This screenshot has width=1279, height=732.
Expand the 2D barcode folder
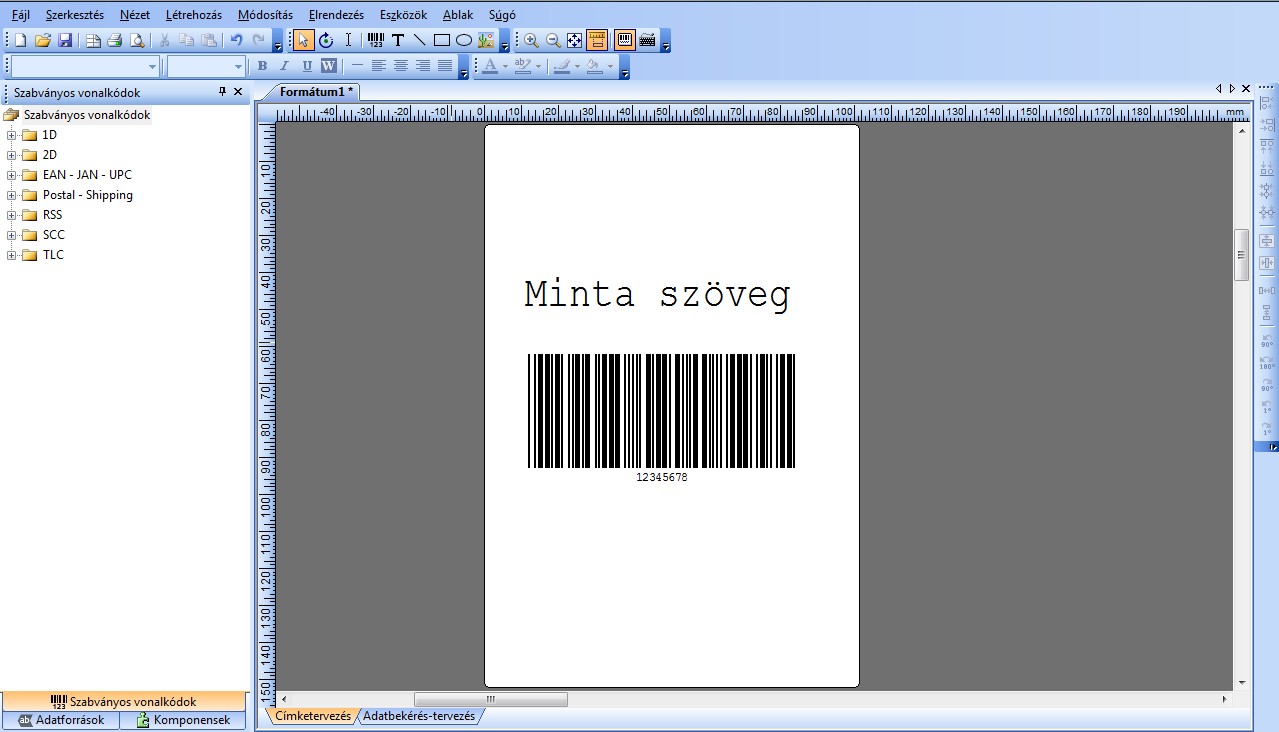(12, 155)
